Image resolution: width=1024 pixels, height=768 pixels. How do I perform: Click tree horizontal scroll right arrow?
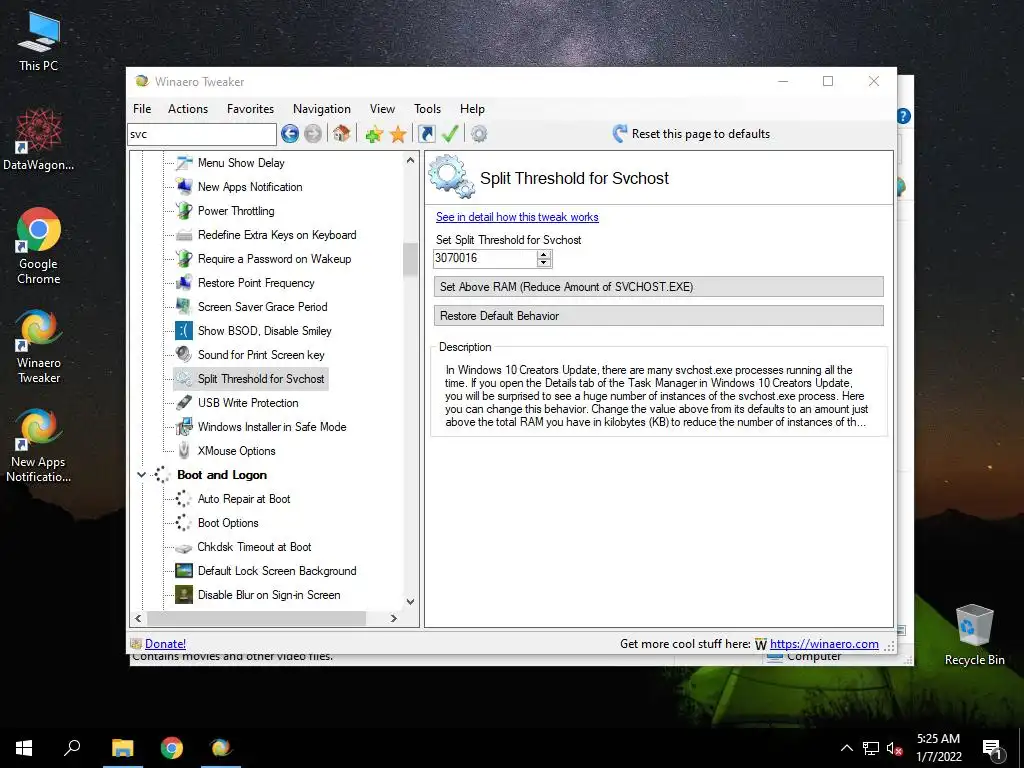393,618
